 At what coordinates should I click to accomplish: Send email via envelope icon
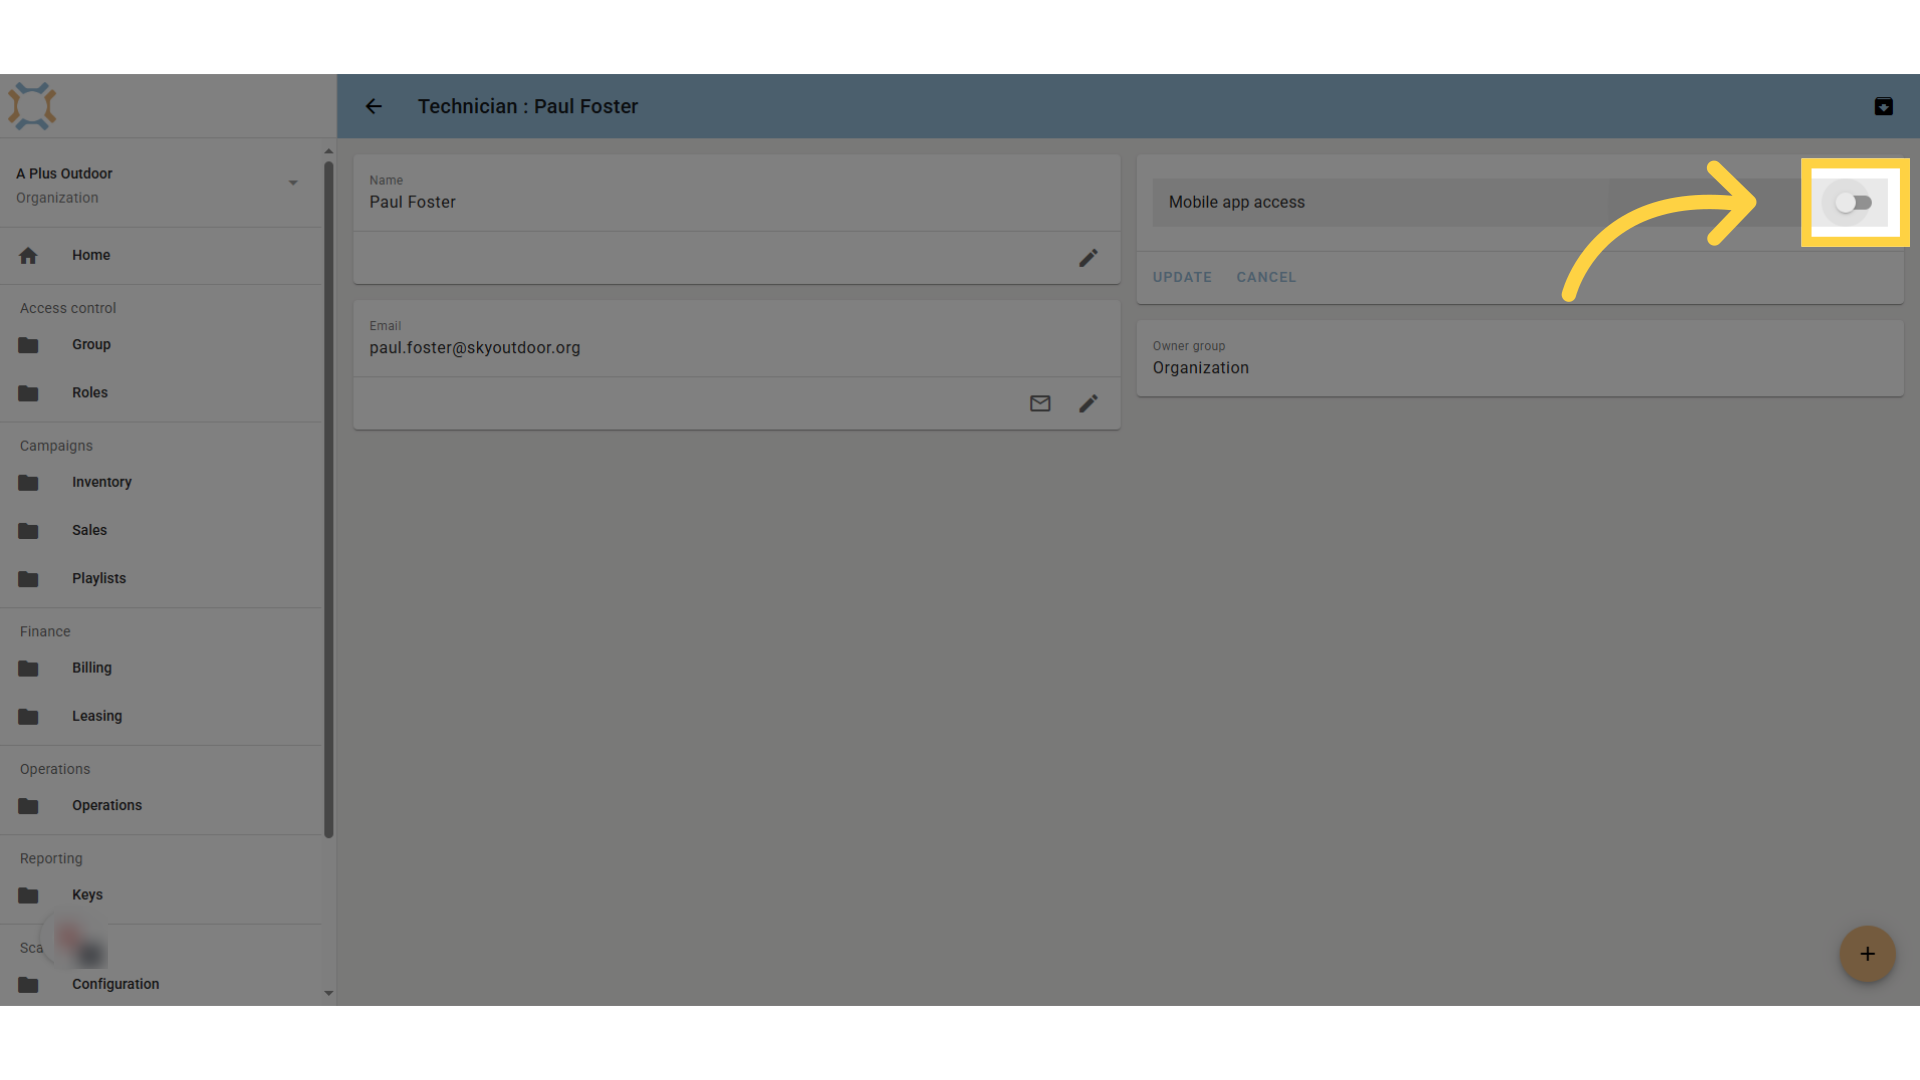pyautogui.click(x=1040, y=403)
